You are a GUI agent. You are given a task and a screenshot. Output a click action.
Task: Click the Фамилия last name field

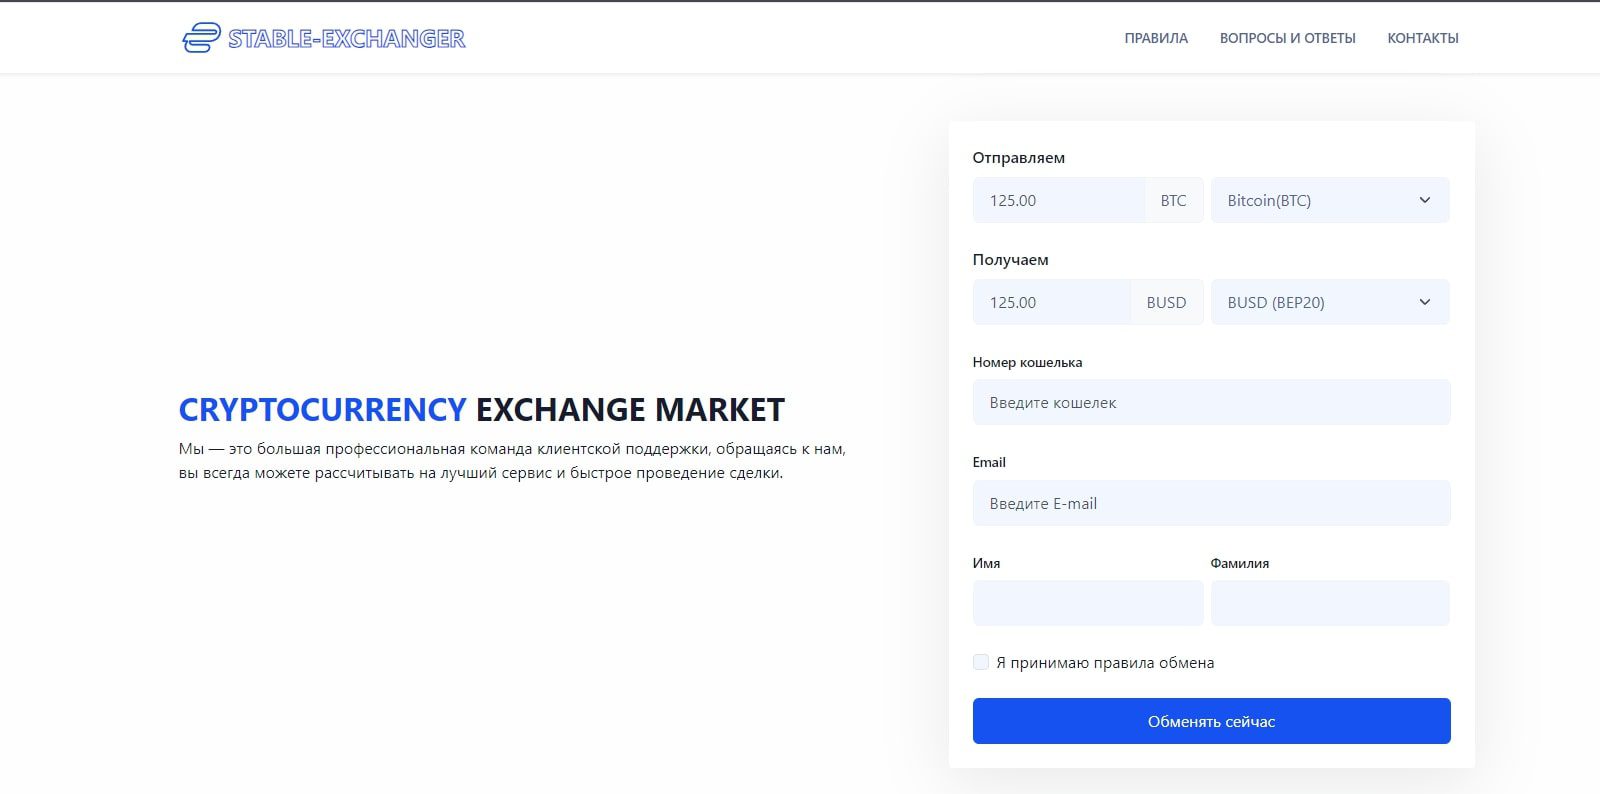[x=1329, y=603]
